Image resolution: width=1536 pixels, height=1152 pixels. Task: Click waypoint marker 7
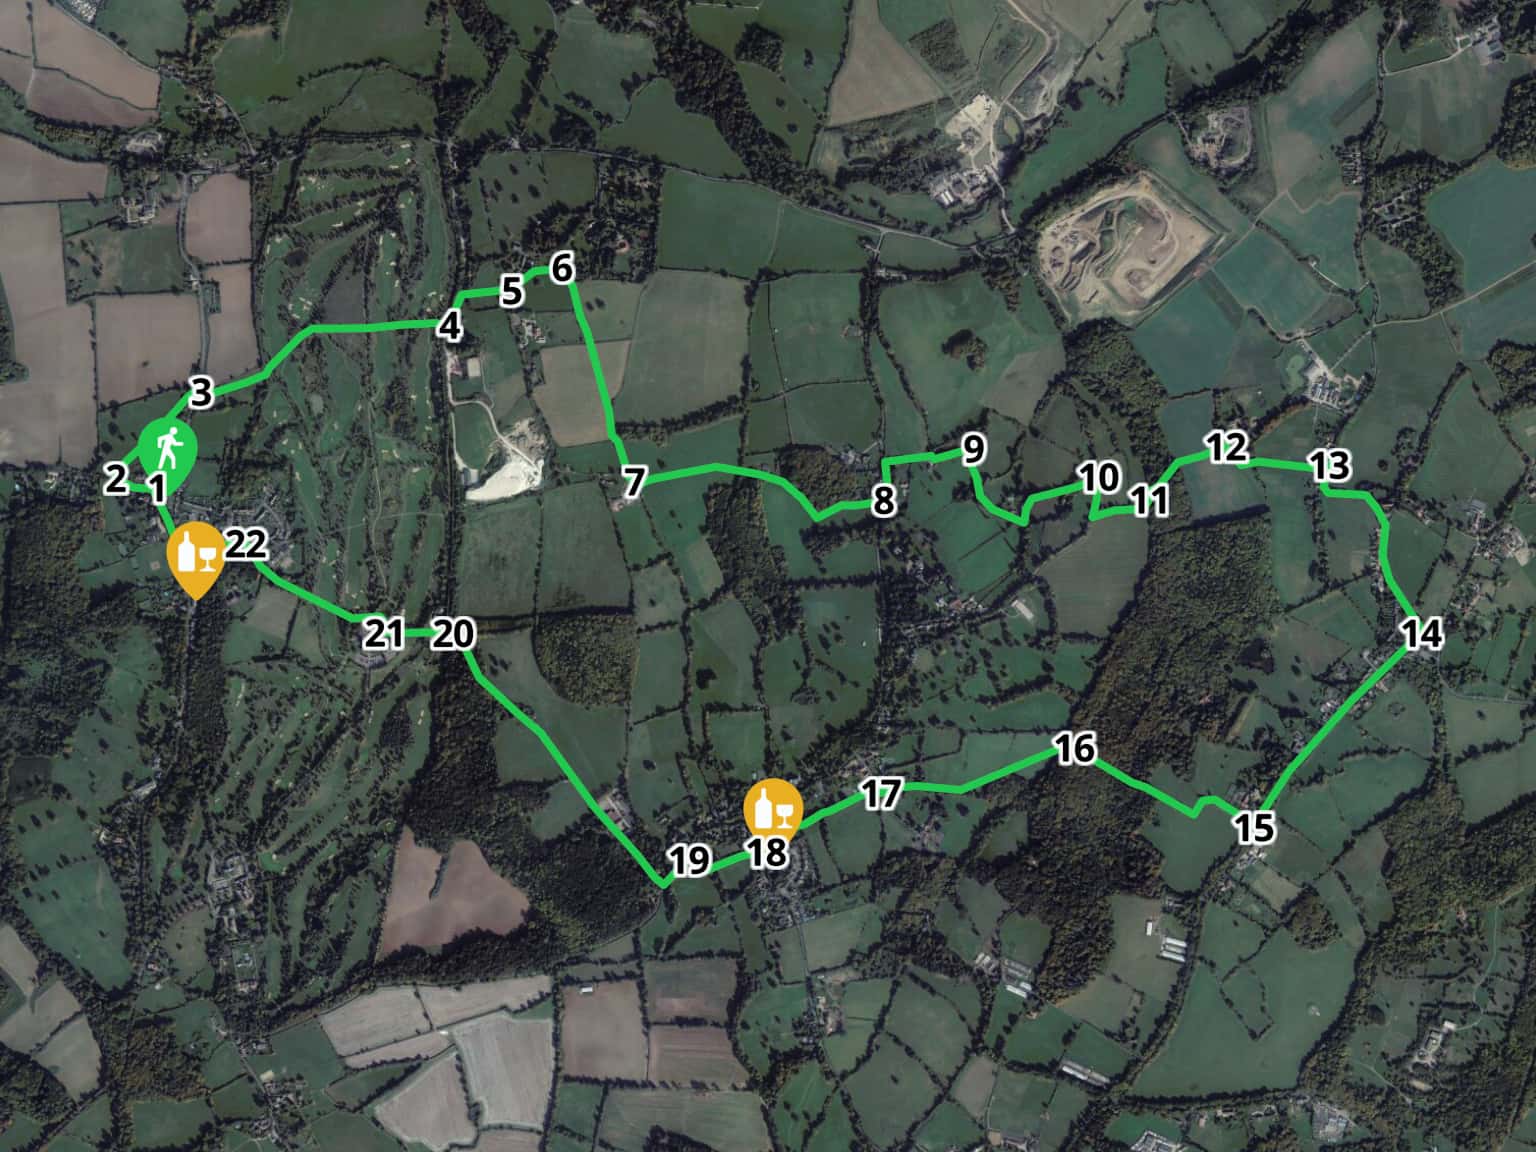(633, 482)
